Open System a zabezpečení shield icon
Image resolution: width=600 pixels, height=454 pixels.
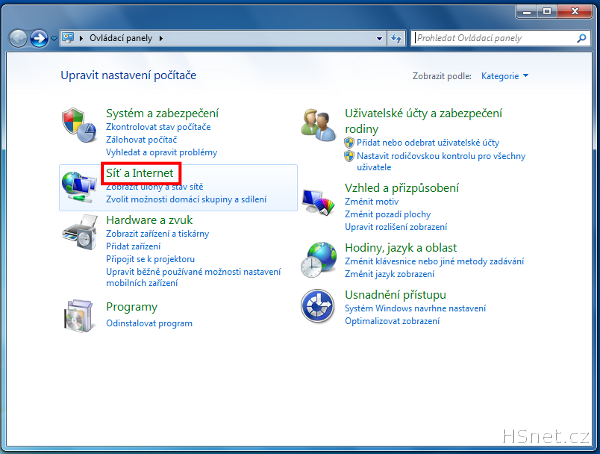click(x=79, y=126)
